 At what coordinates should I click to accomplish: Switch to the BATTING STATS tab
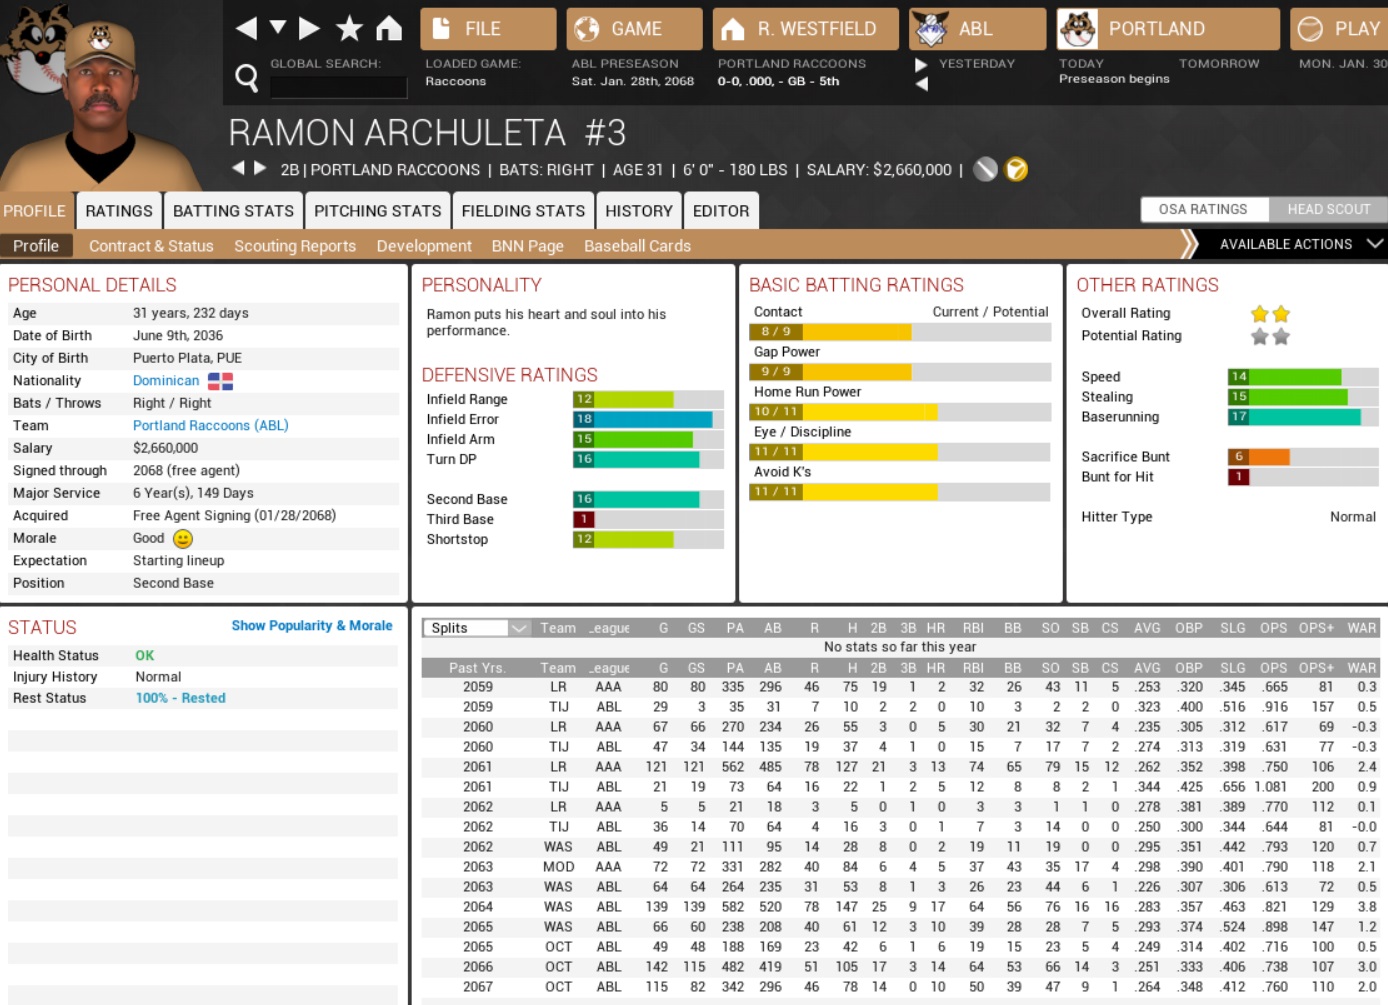coord(233,211)
